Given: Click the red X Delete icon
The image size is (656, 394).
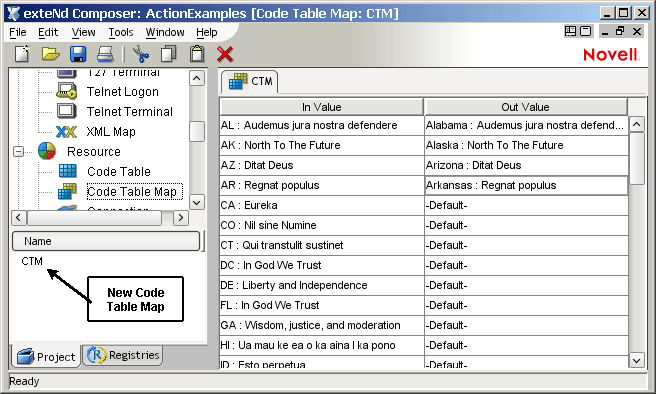Looking at the screenshot, I should click(x=225, y=54).
